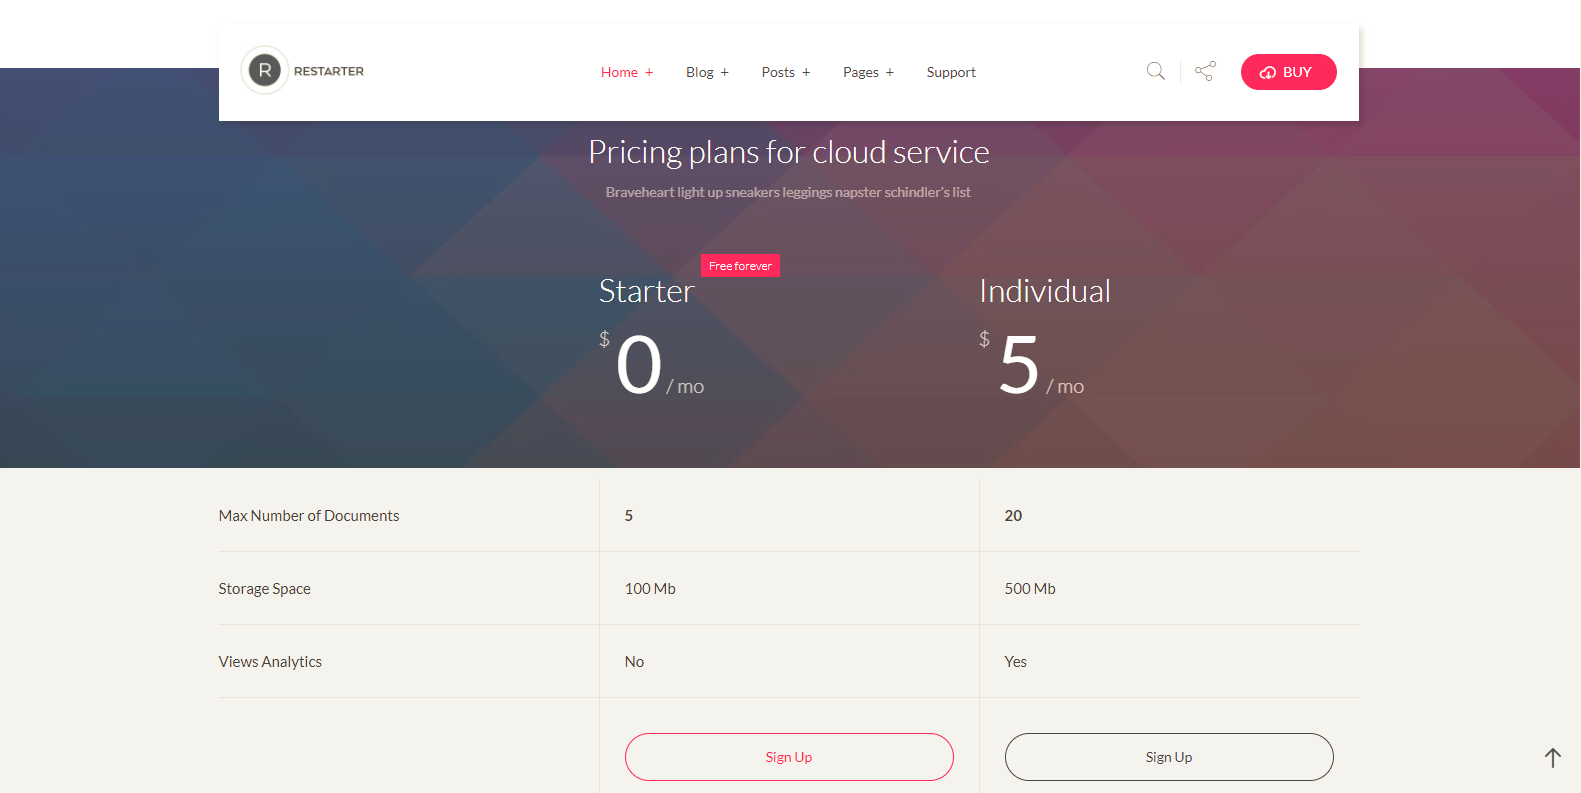Image resolution: width=1581 pixels, height=793 pixels.
Task: Open search with the magnifier icon
Action: 1155,71
